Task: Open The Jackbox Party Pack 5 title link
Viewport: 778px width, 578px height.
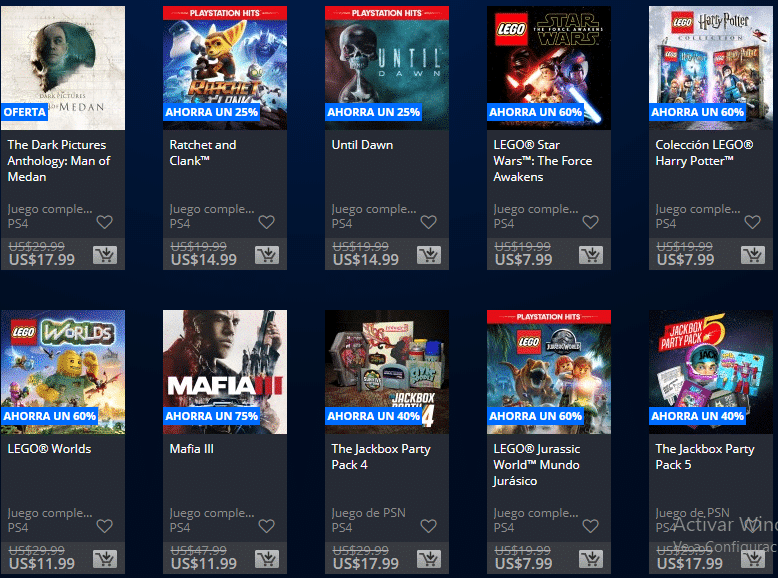Action: click(x=705, y=457)
